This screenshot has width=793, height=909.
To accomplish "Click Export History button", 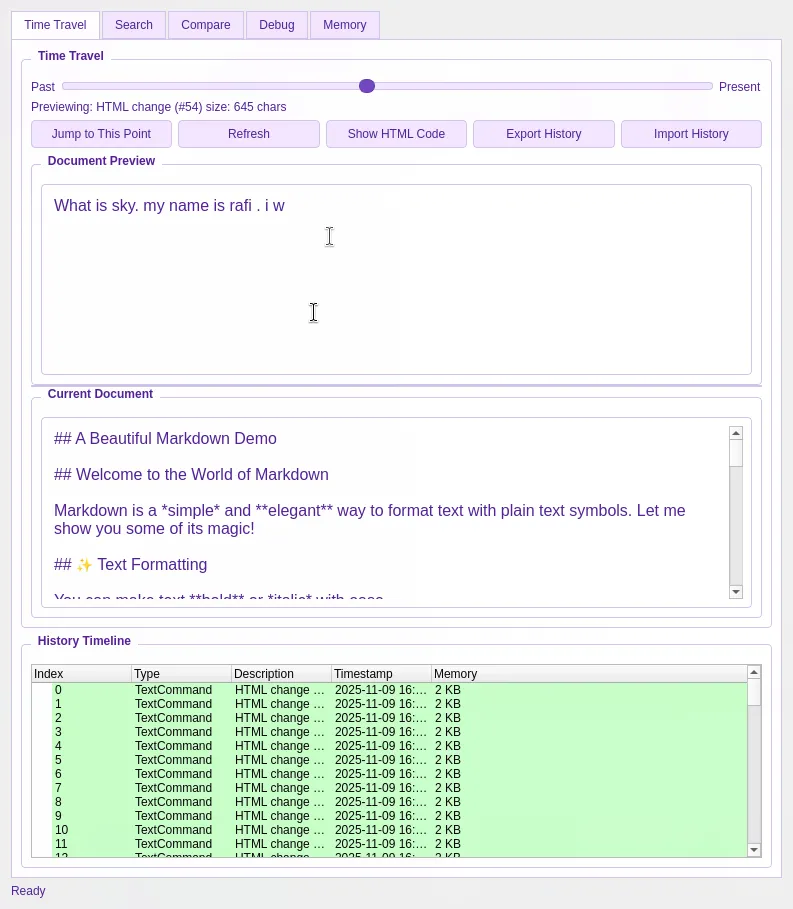I will (543, 134).
